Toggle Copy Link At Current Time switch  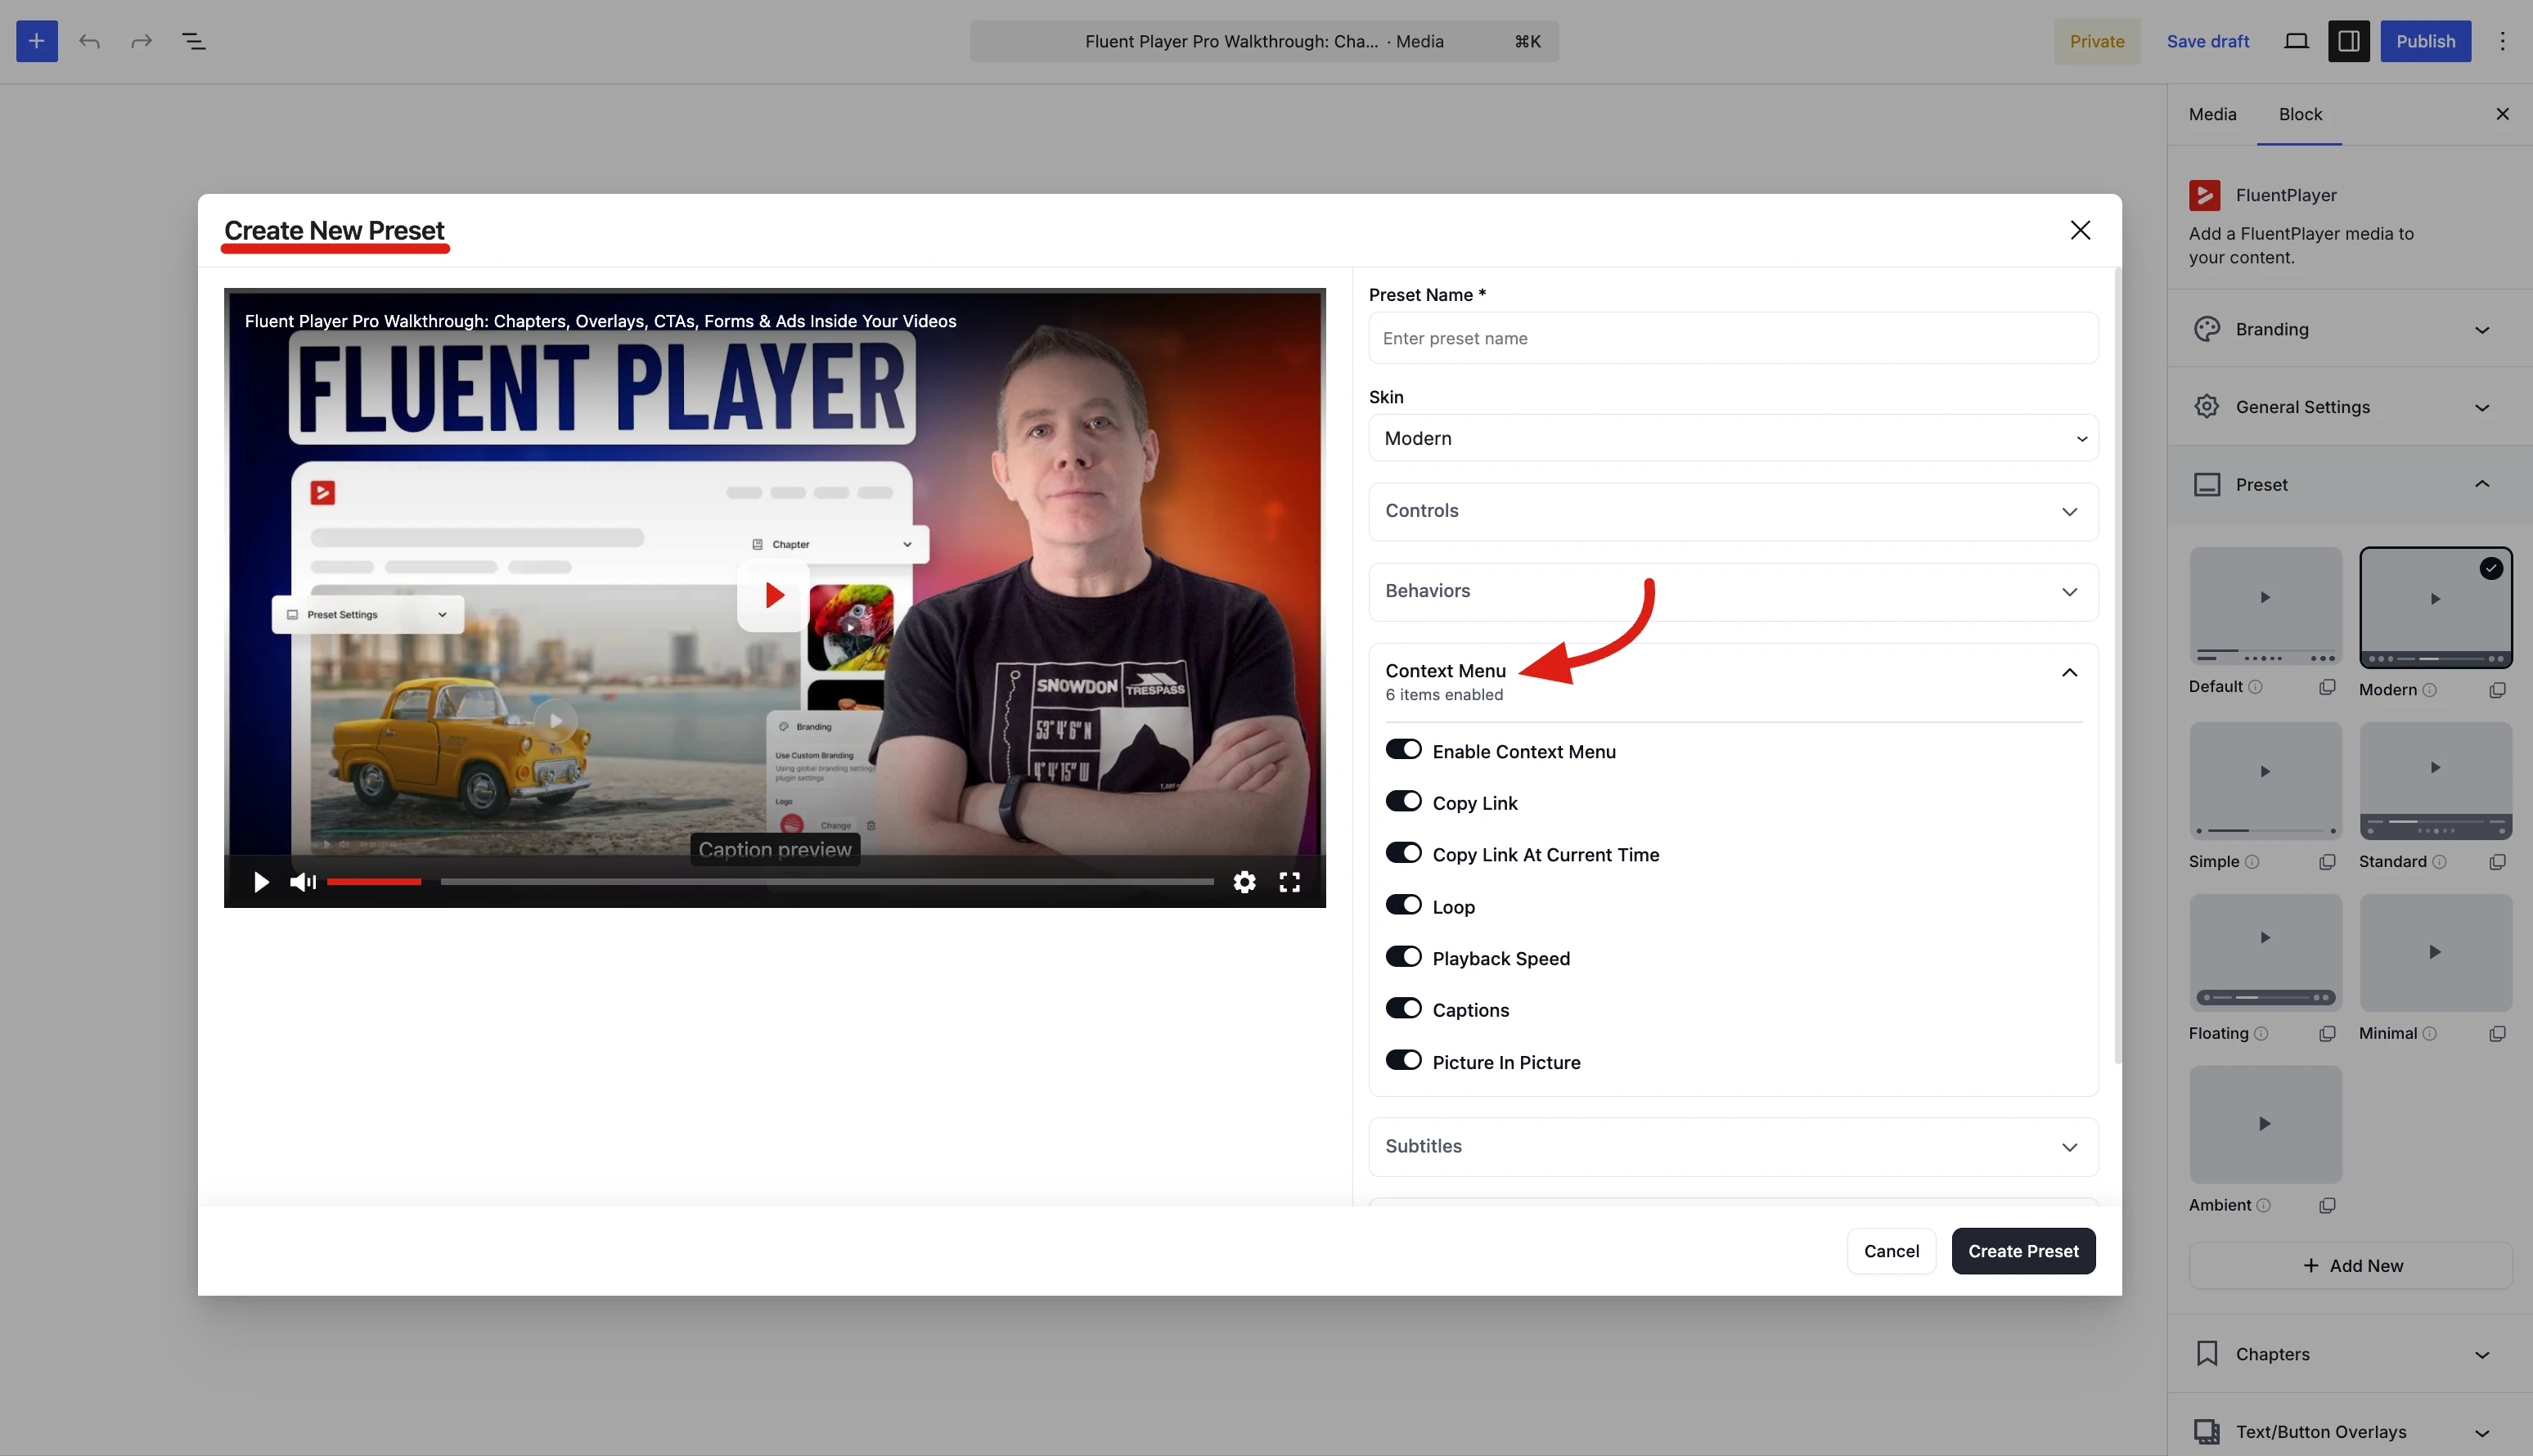click(1403, 853)
